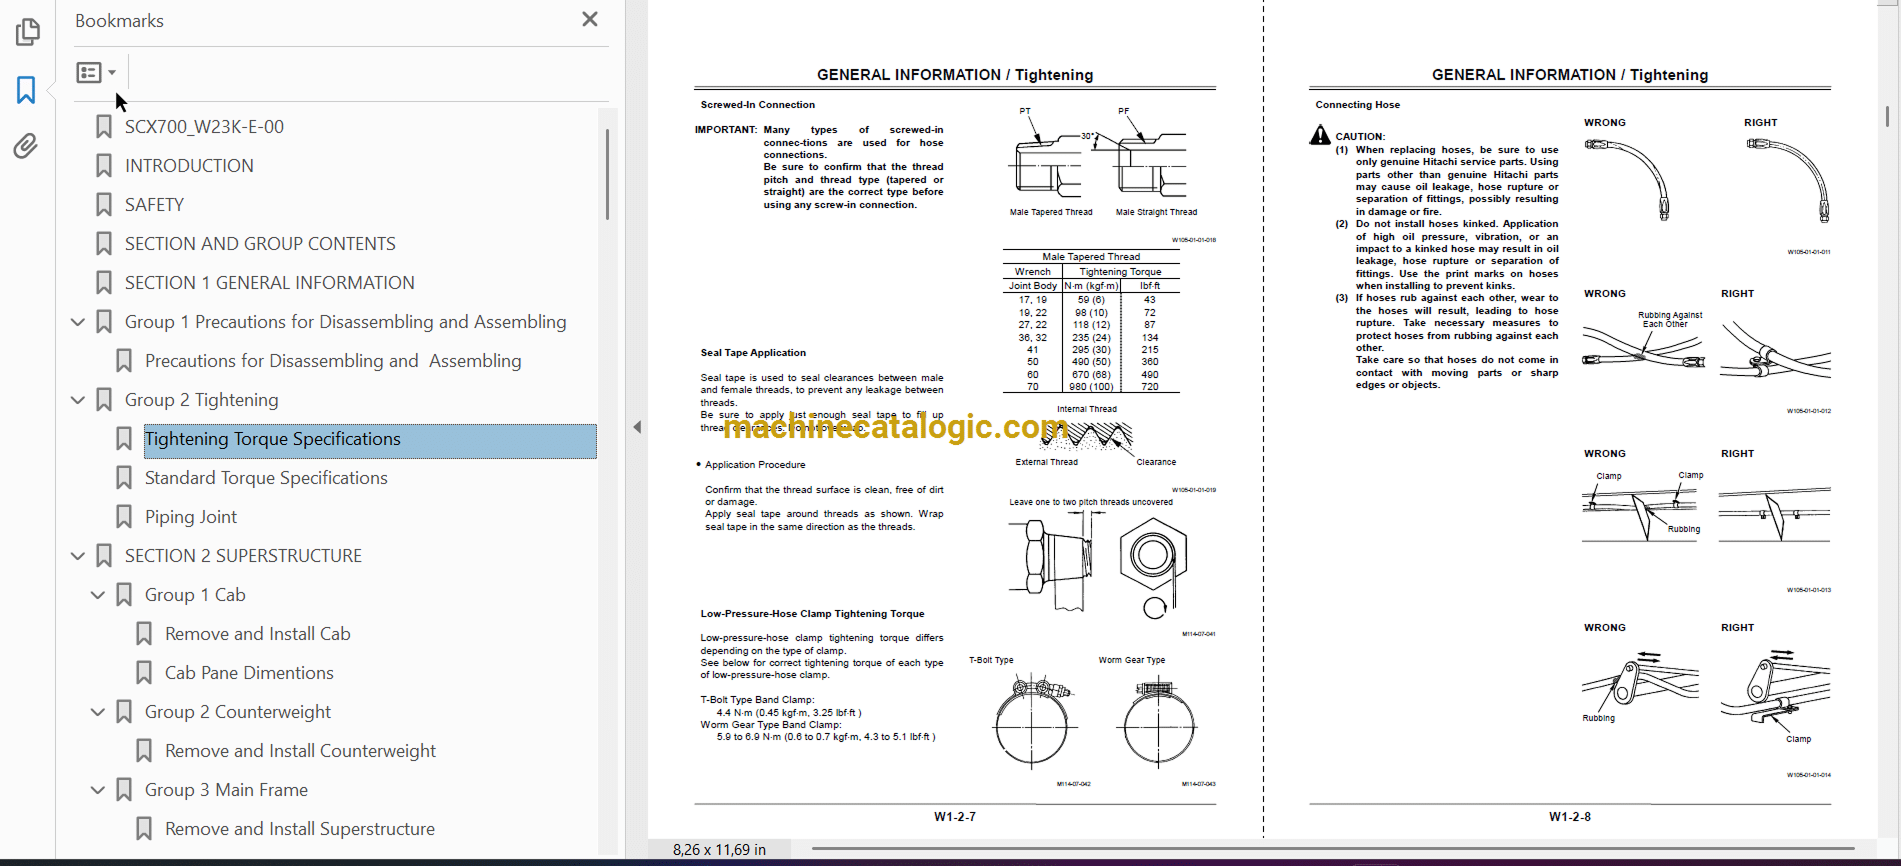The height and width of the screenshot is (866, 1901).
Task: Click the document vertical scrollbar thumb
Action: click(1887, 117)
